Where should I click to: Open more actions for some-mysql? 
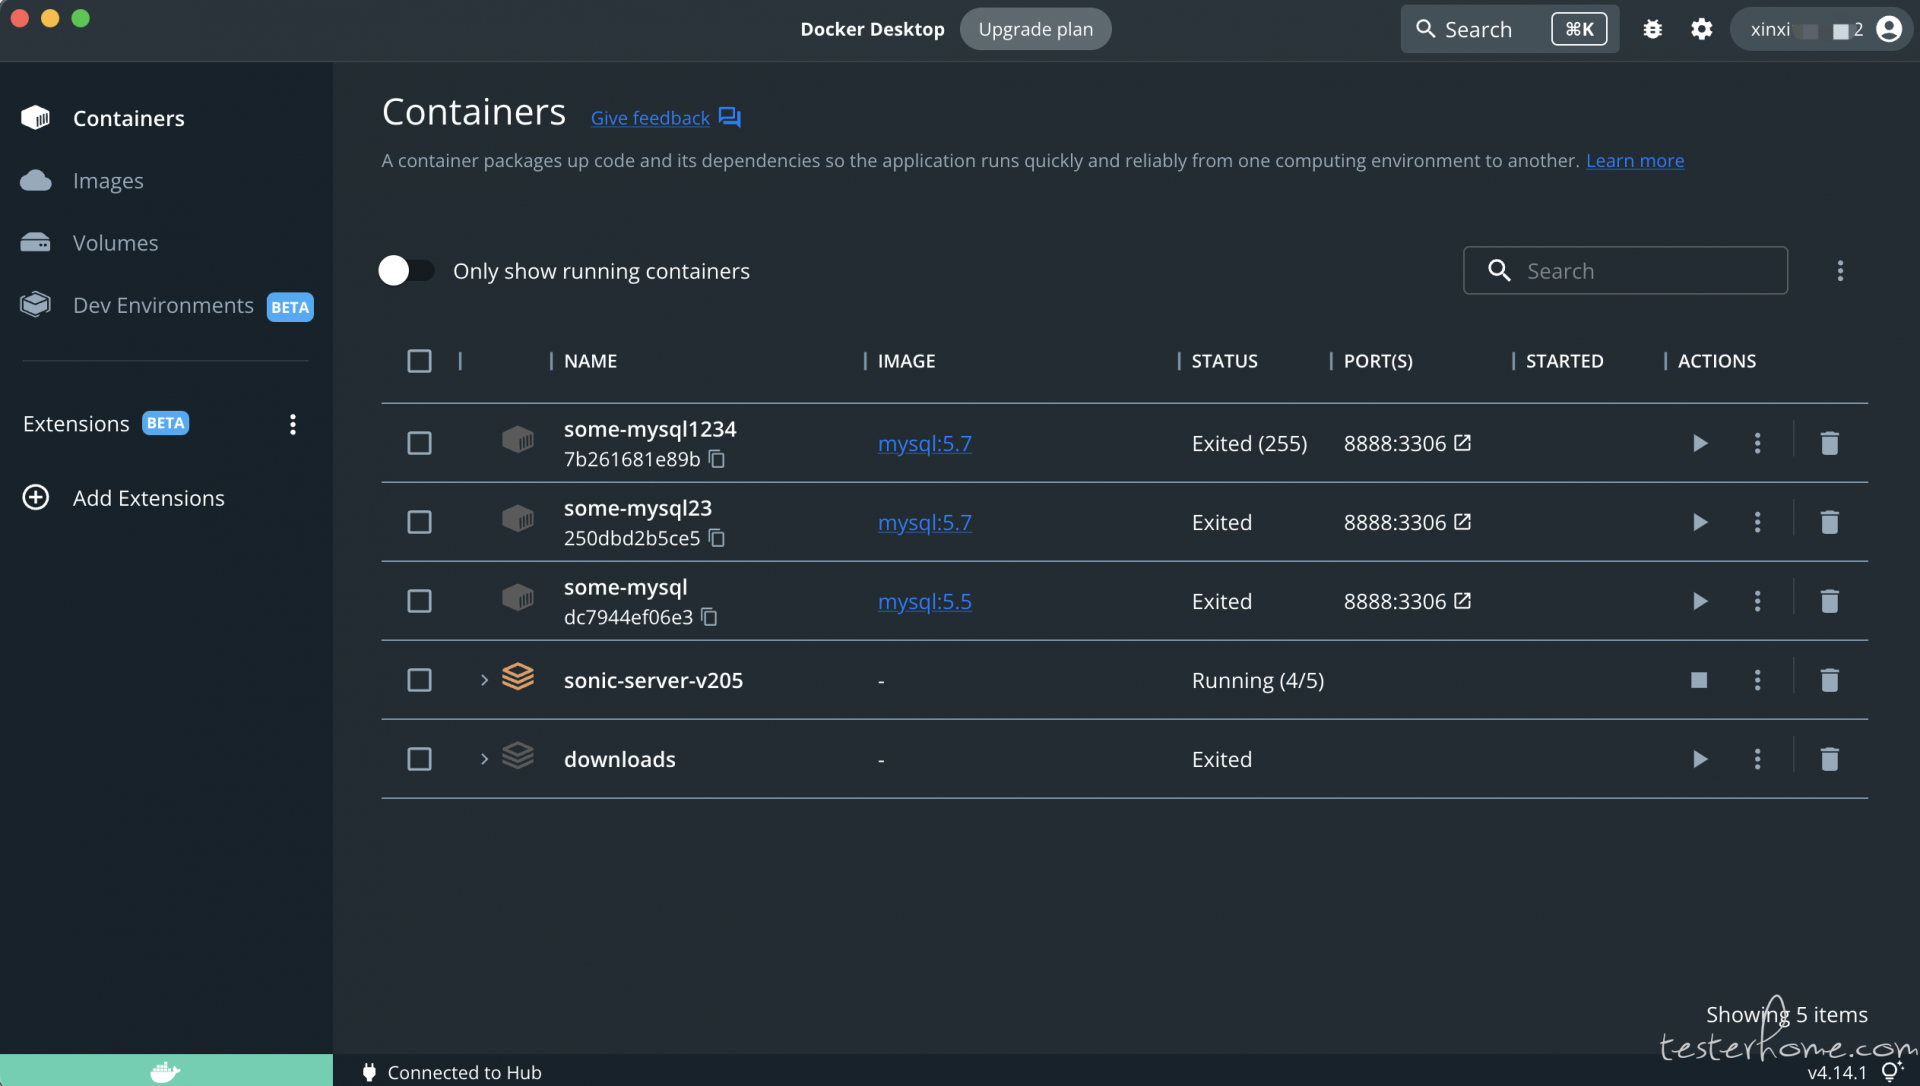coord(1757,601)
